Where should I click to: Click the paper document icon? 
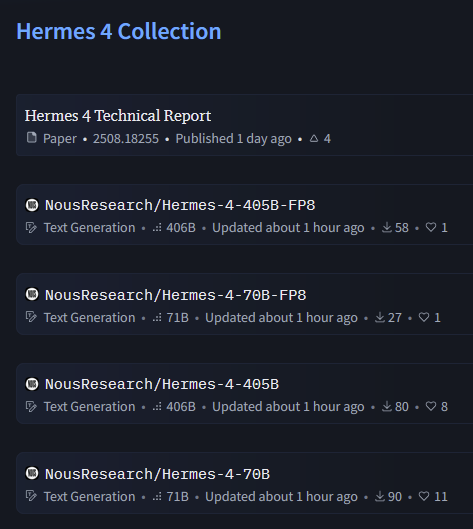pyautogui.click(x=32, y=138)
